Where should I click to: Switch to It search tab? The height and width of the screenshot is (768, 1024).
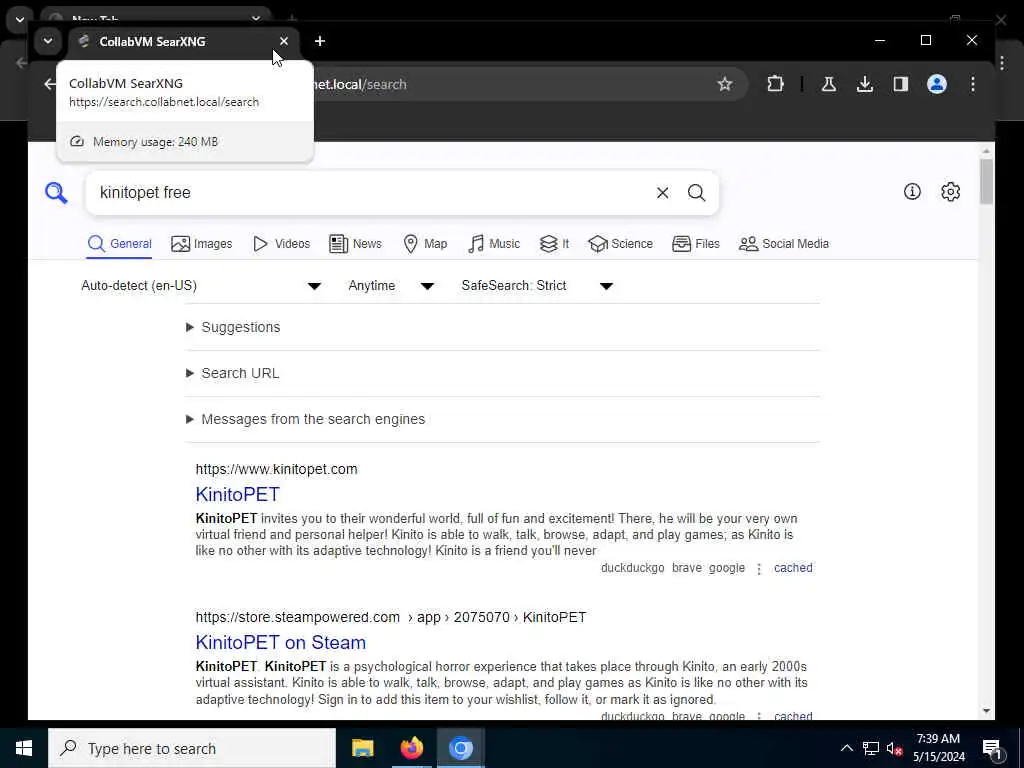pos(554,244)
